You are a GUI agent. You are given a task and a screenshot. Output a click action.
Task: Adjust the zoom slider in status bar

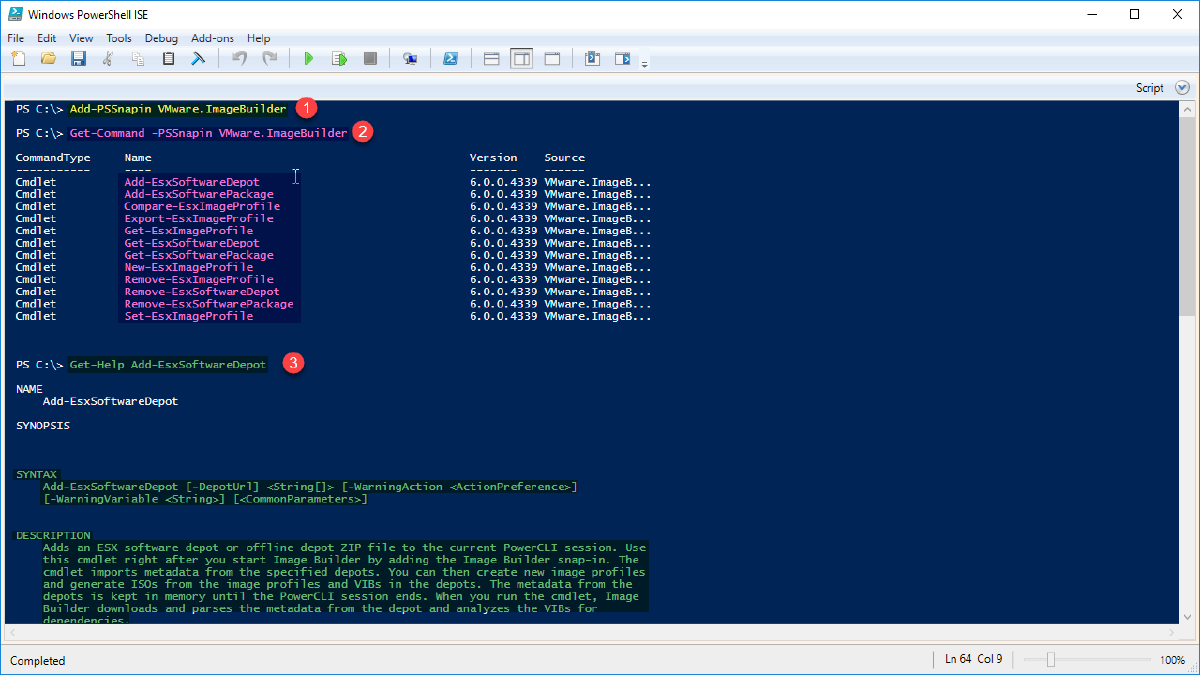(x=1051, y=660)
